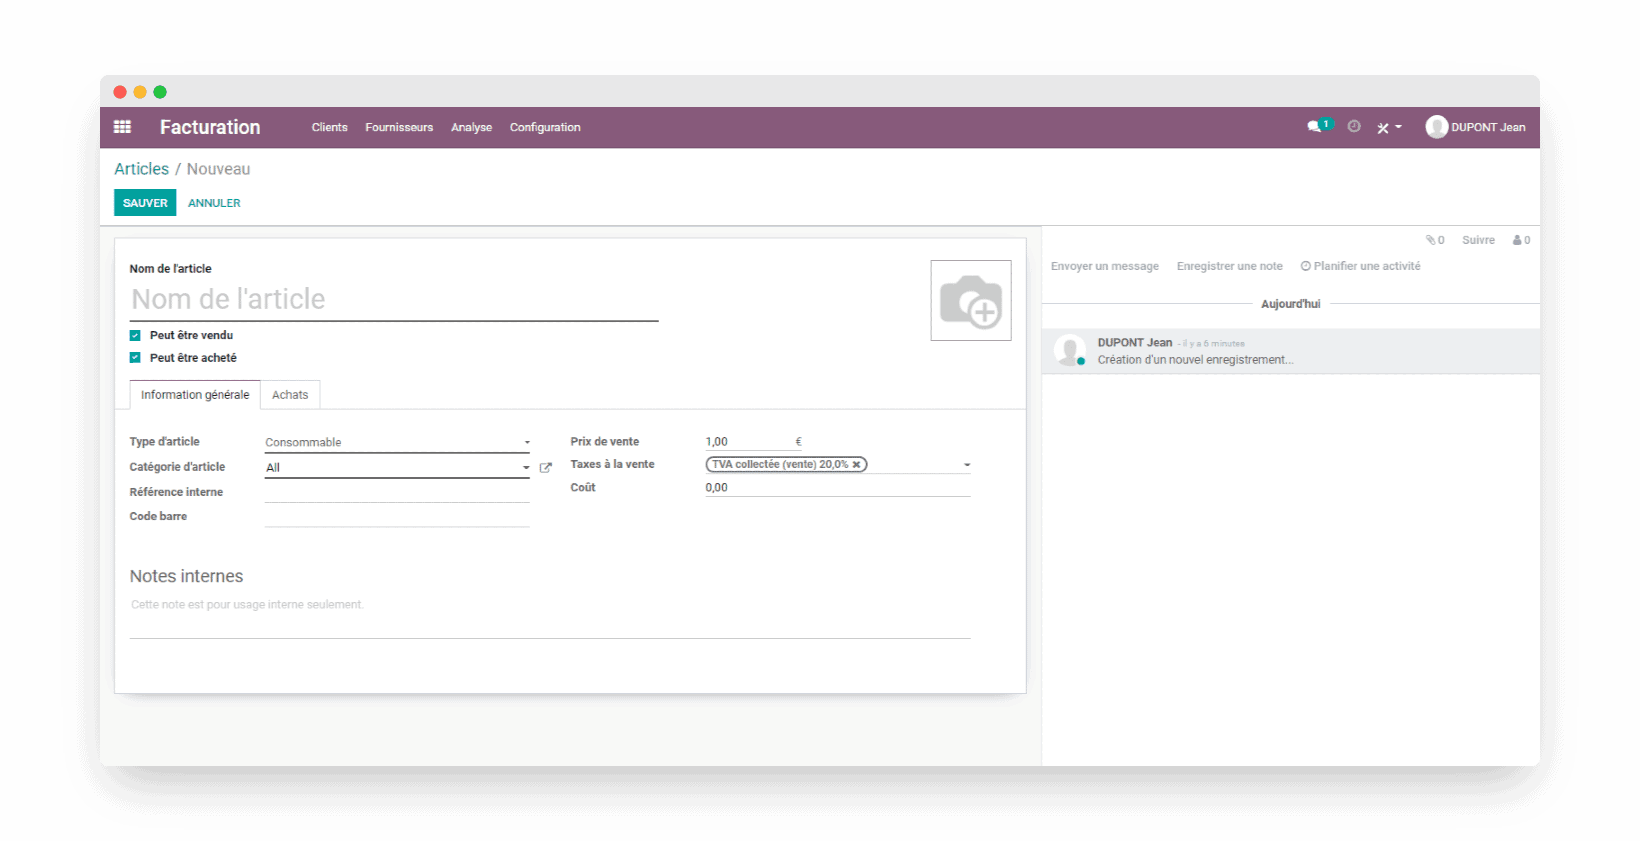Click the camera image placeholder to add photo
Viewport: 1640px width, 841px height.
click(x=971, y=300)
